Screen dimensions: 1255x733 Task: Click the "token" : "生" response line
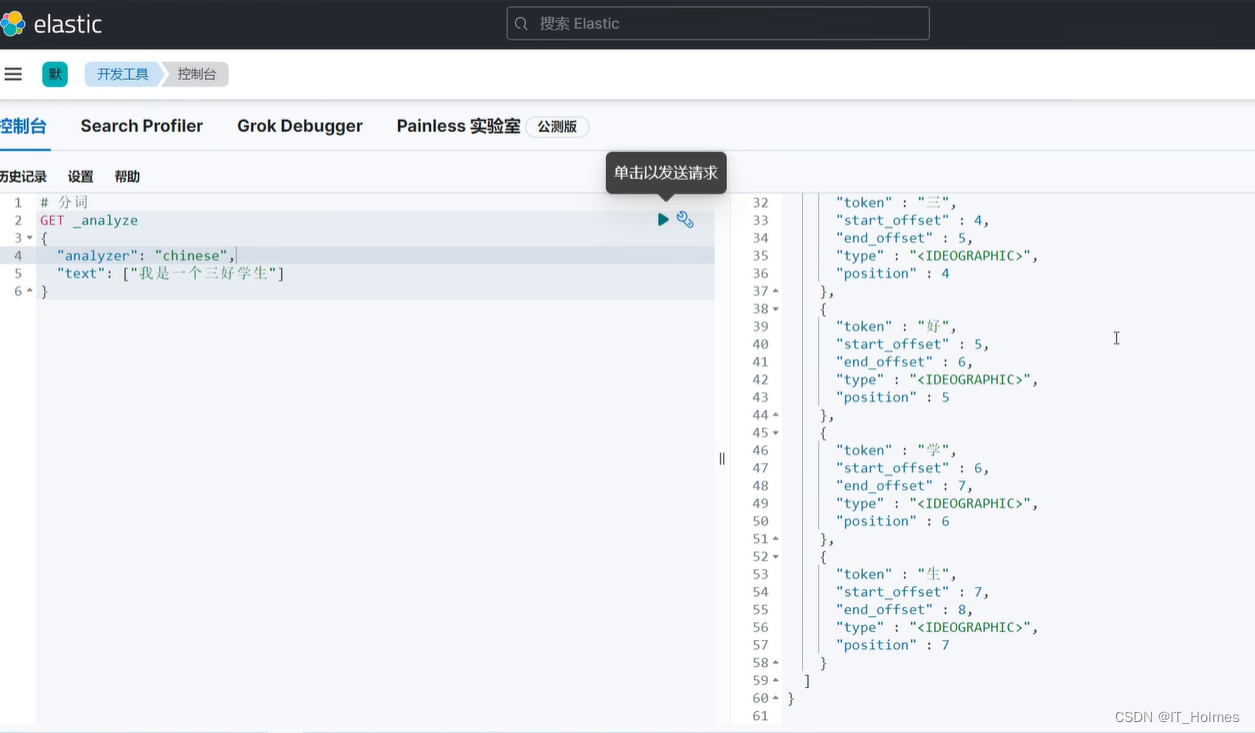896,574
